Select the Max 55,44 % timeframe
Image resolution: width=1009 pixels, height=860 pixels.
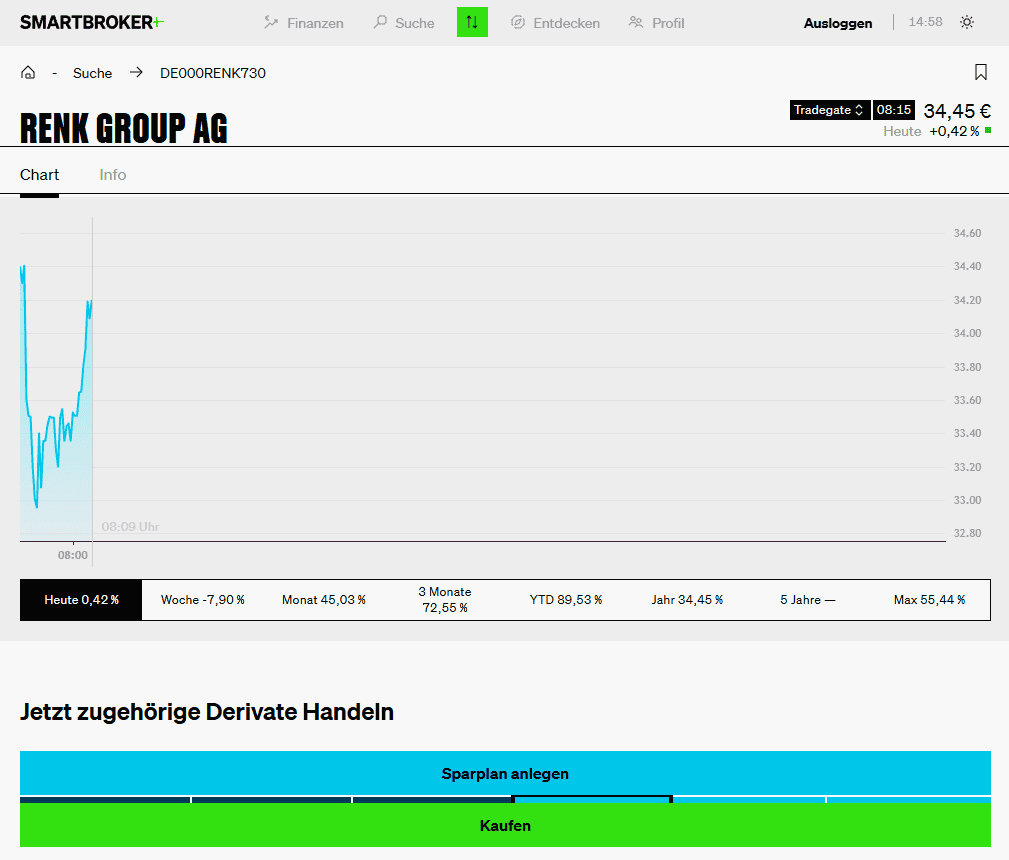pos(929,600)
